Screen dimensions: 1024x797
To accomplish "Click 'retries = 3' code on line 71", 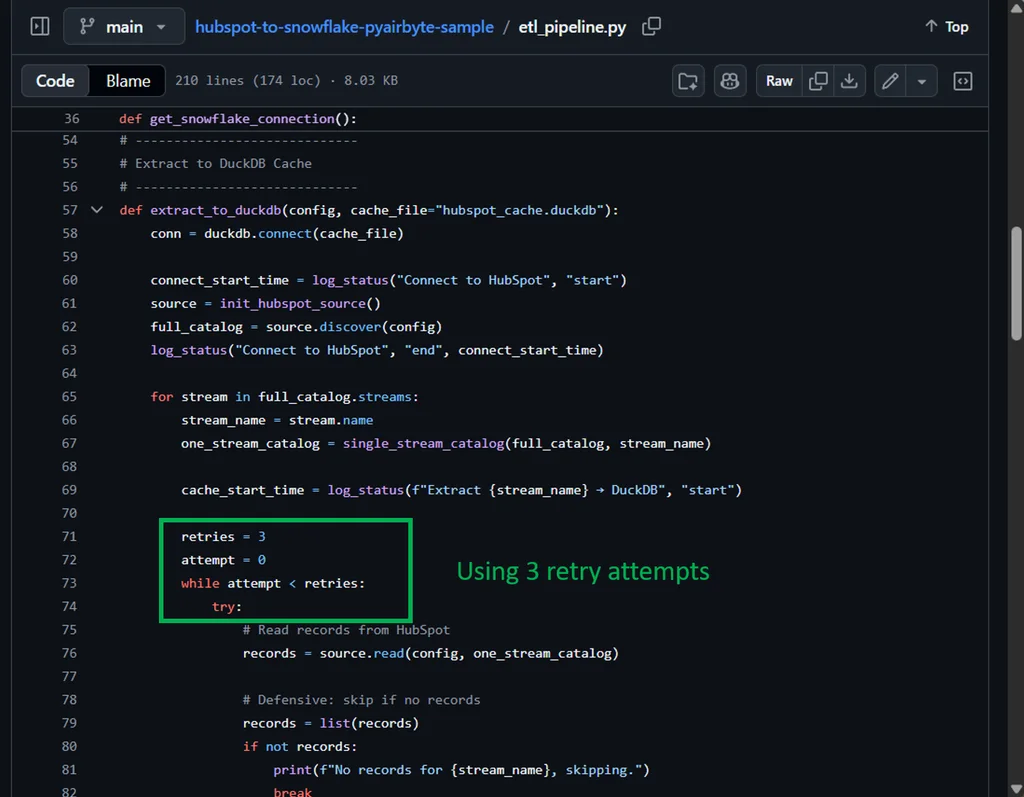I will click(223, 536).
